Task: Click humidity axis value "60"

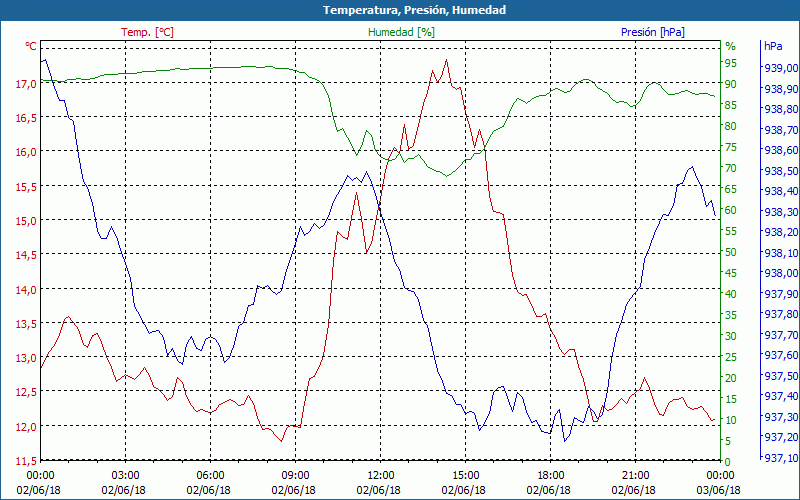Action: [x=731, y=210]
